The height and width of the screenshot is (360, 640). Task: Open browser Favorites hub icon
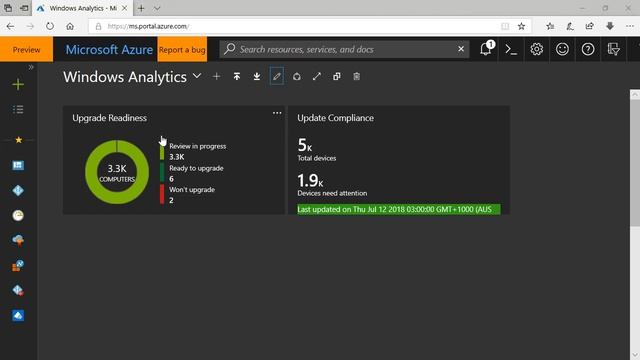(550, 26)
